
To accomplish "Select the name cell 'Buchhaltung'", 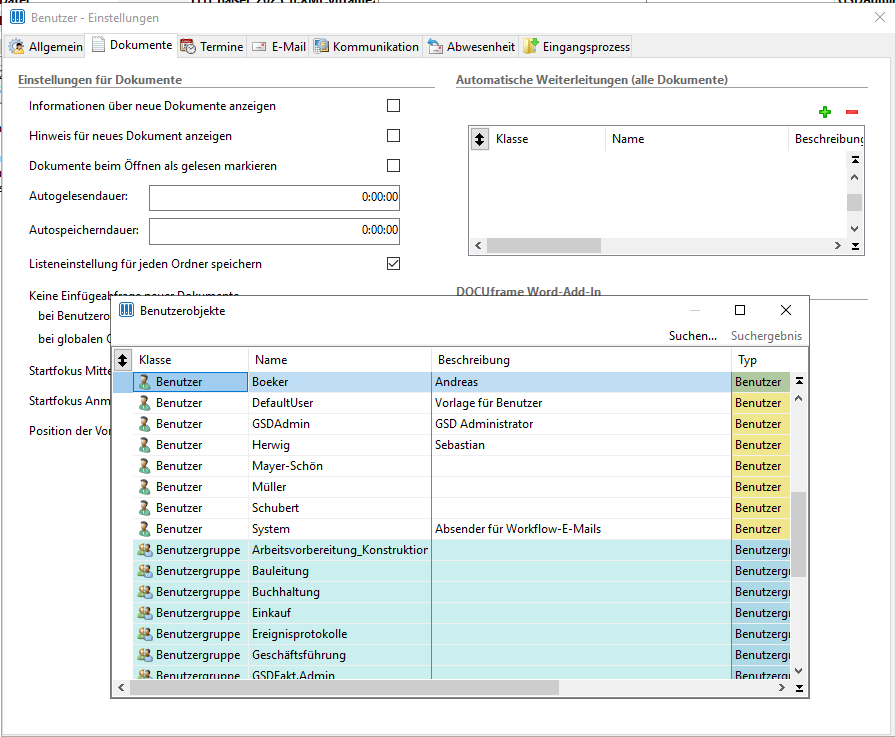I will pyautogui.click(x=340, y=592).
